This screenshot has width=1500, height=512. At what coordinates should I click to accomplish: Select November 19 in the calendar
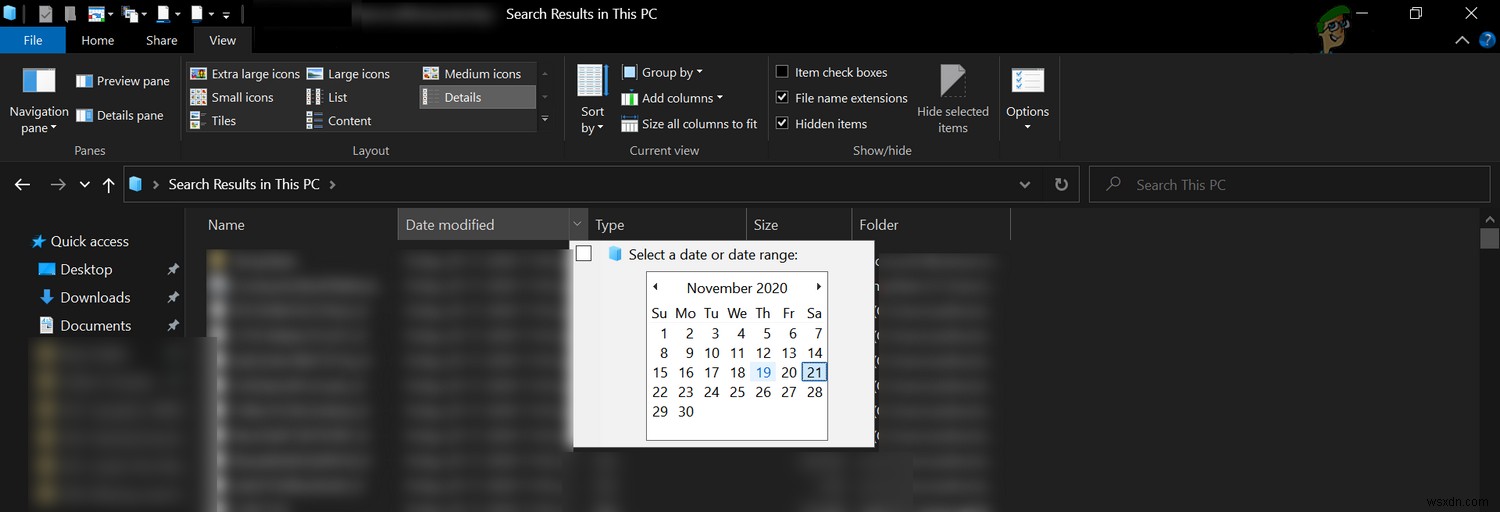point(763,372)
